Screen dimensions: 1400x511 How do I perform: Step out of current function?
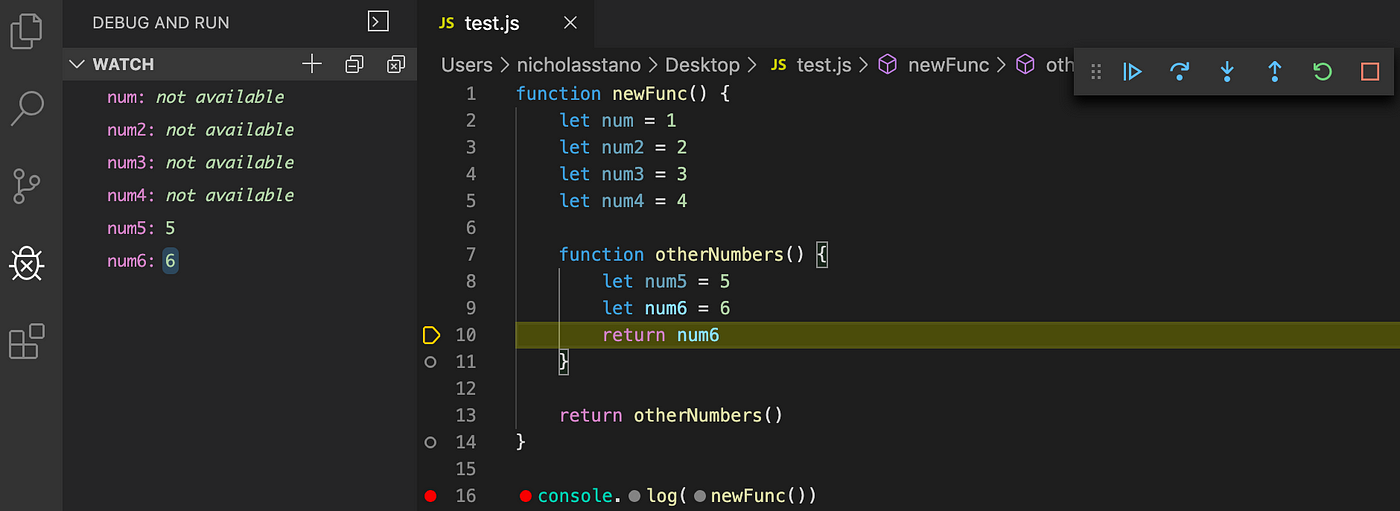pos(1274,71)
